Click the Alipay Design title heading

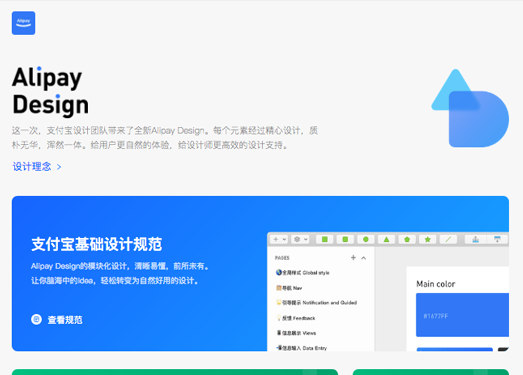(x=51, y=91)
